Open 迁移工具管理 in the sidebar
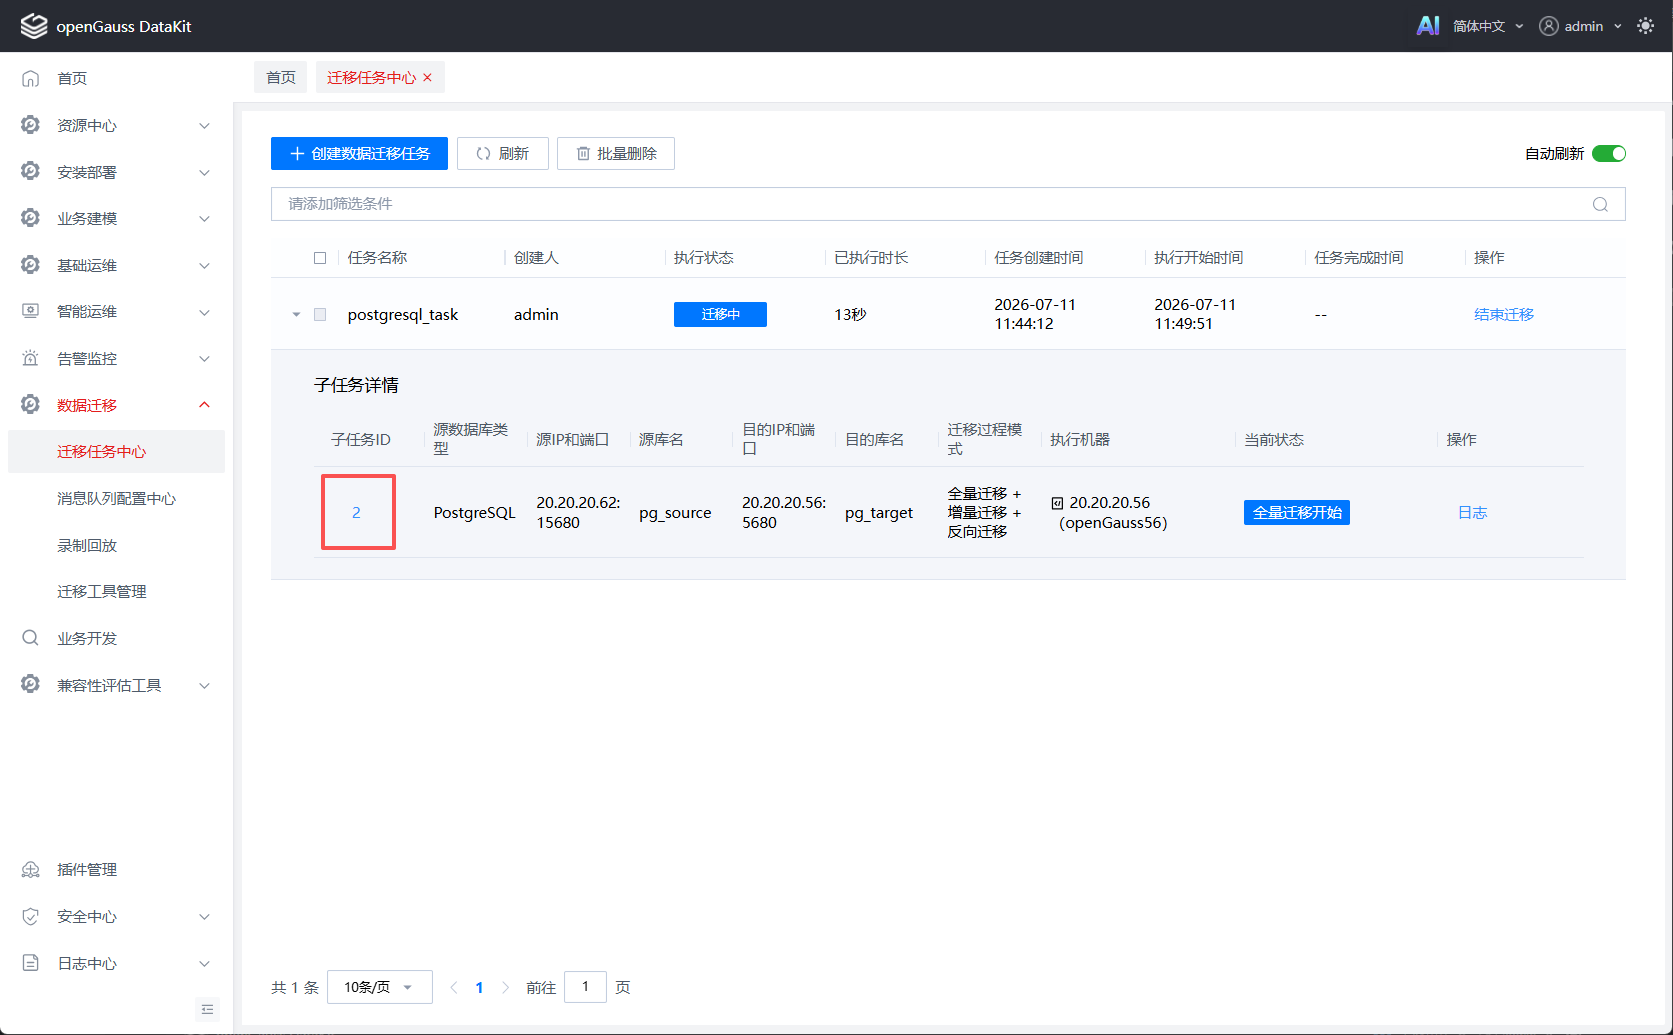The width and height of the screenshot is (1673, 1035). pyautogui.click(x=102, y=592)
